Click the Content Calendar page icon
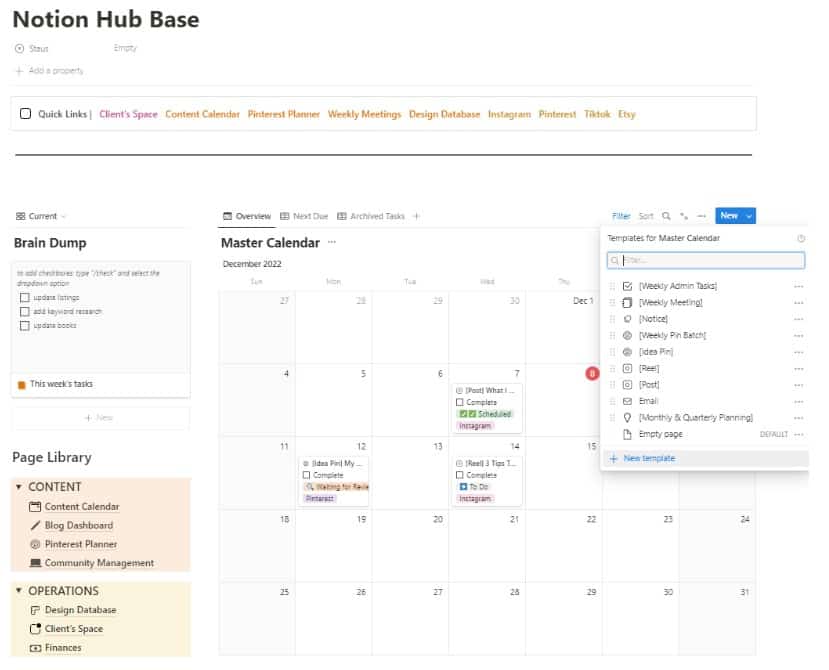This screenshot has width=829, height=670. (35, 507)
